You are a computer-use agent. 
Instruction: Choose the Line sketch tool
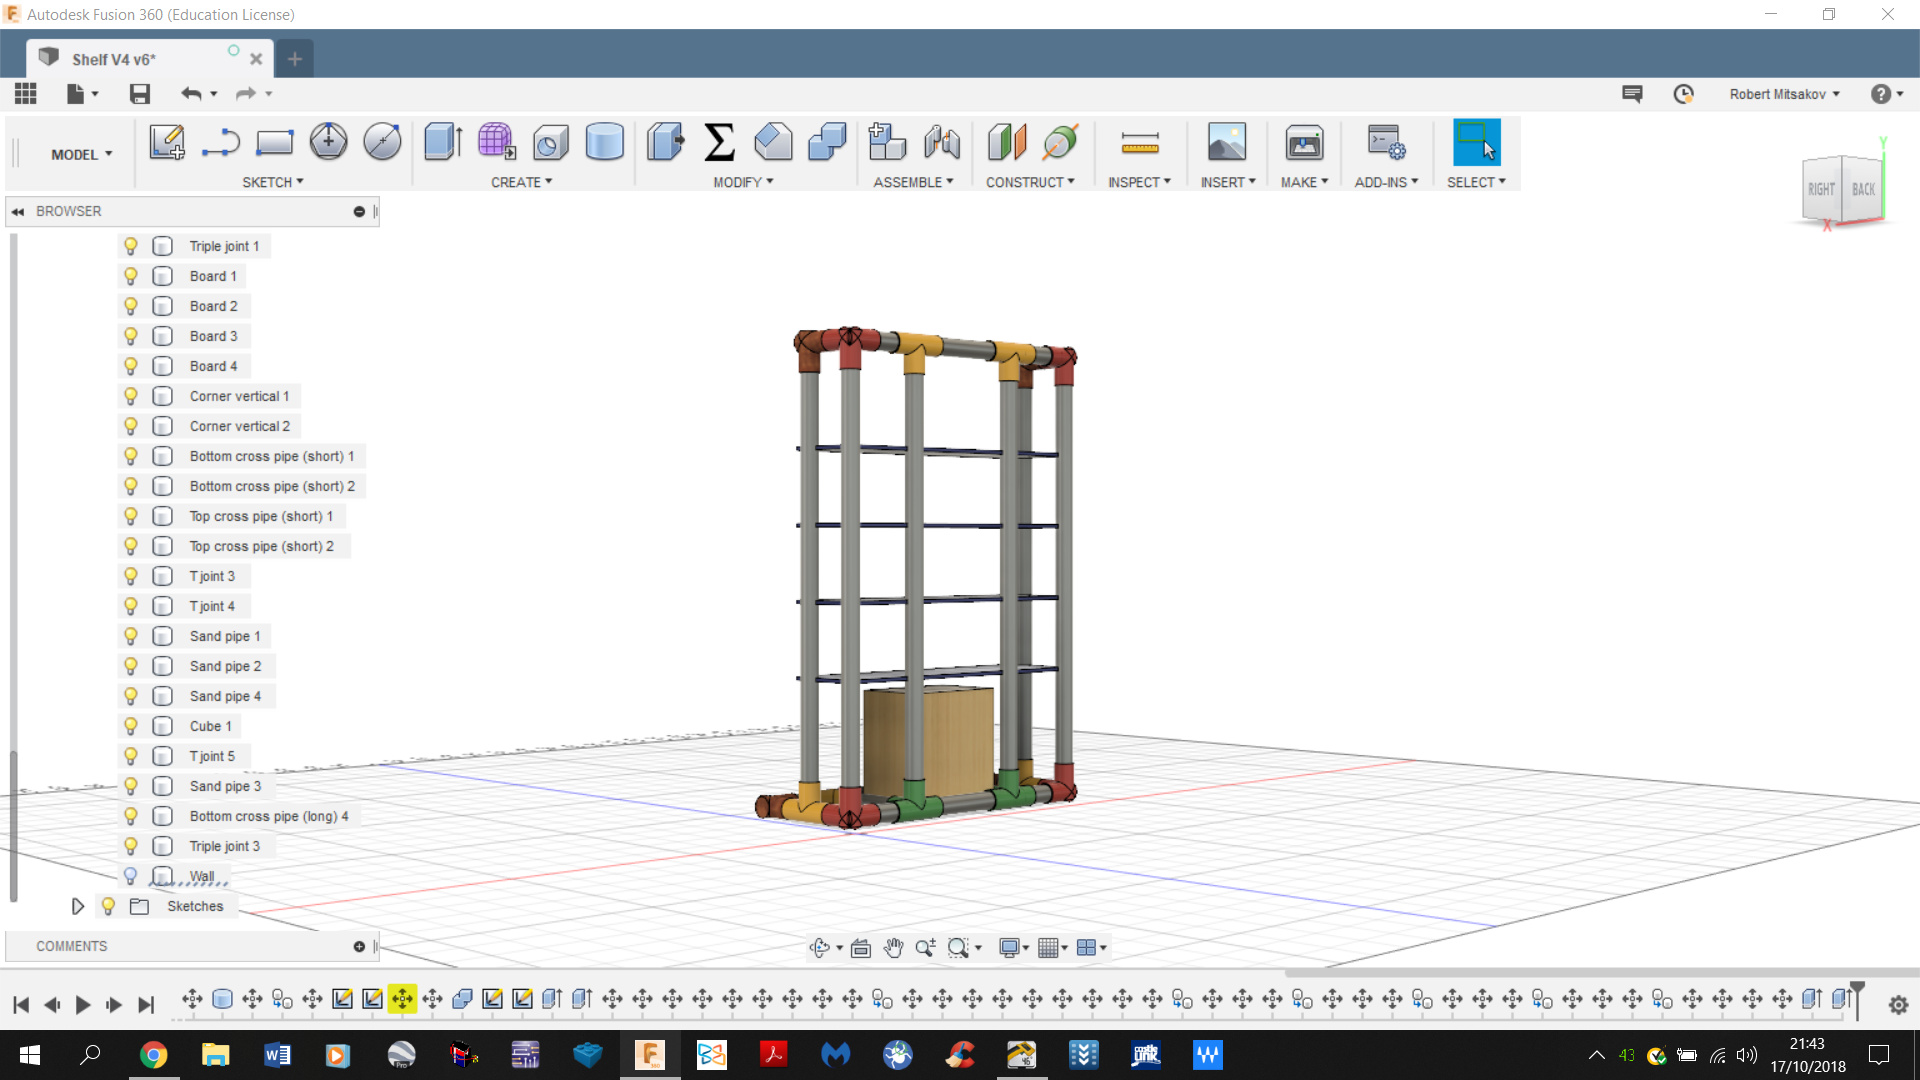(220, 142)
